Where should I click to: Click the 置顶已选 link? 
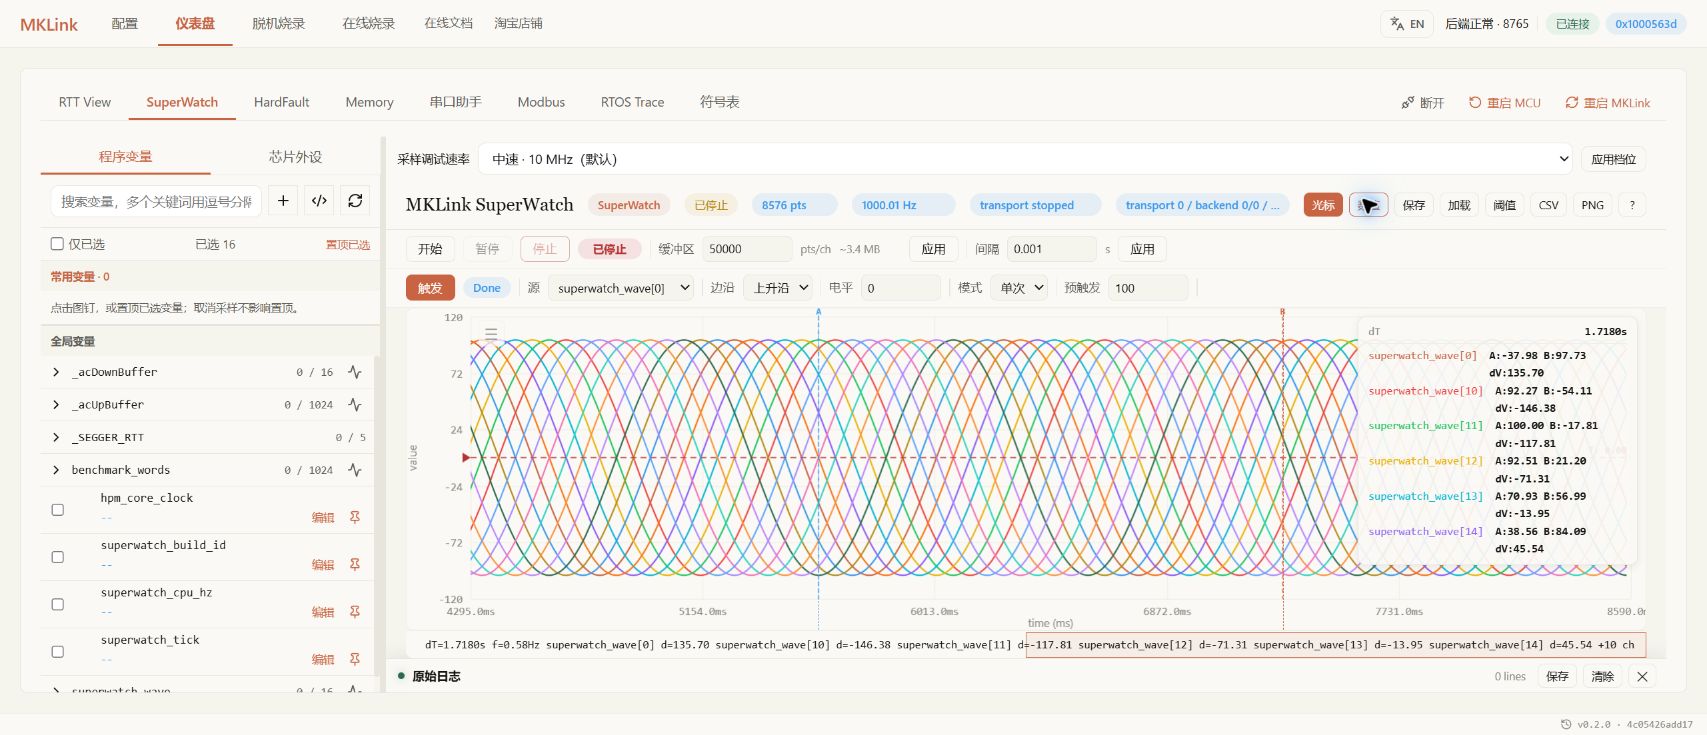[348, 245]
